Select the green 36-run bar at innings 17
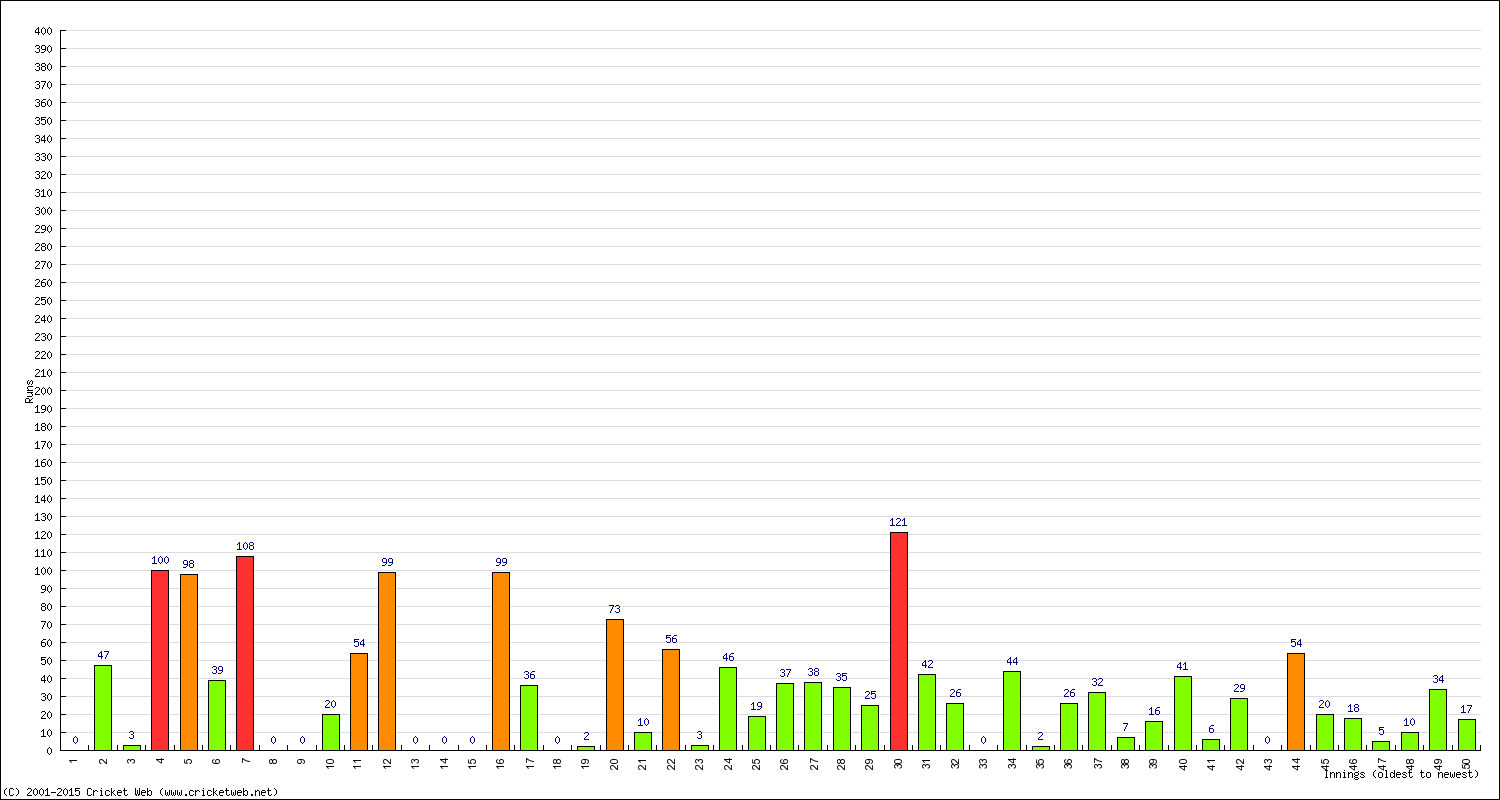 [529, 718]
